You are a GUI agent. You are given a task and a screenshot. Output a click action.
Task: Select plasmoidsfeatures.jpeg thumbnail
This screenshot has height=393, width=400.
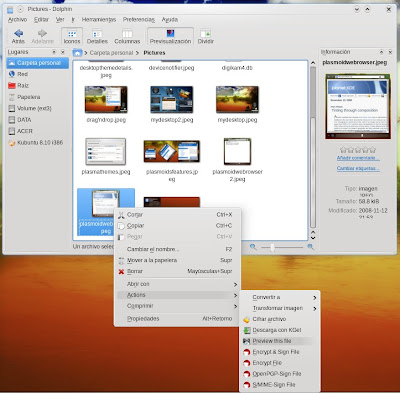[x=172, y=151]
